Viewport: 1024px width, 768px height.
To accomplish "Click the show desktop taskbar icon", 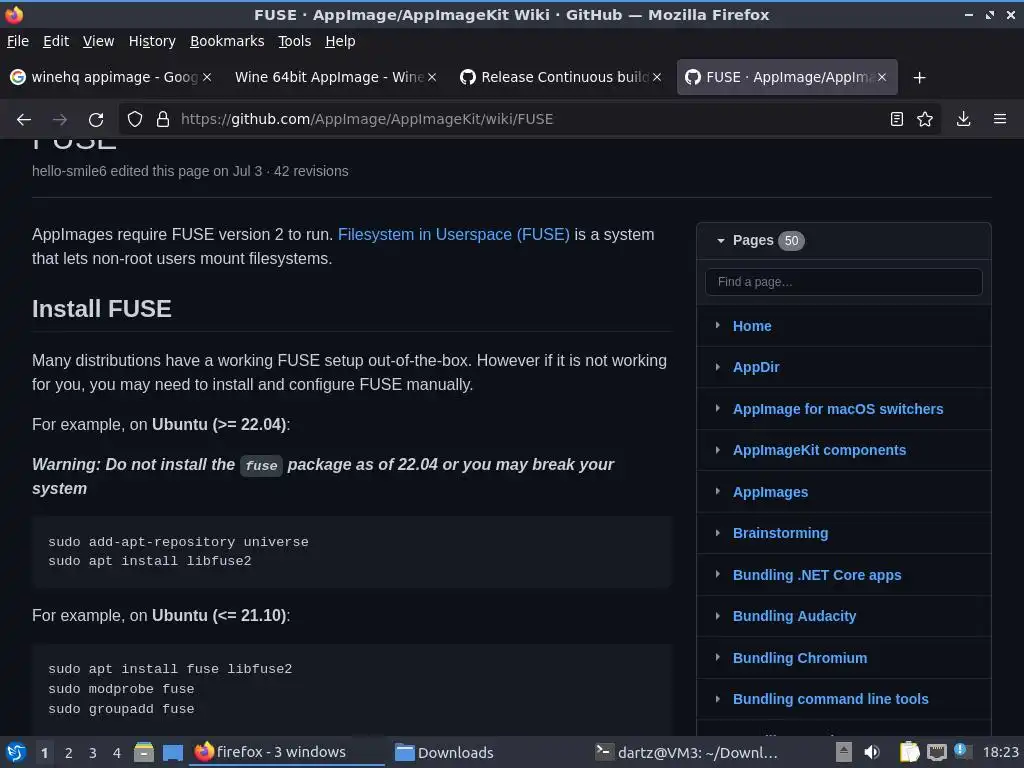I will 172,752.
